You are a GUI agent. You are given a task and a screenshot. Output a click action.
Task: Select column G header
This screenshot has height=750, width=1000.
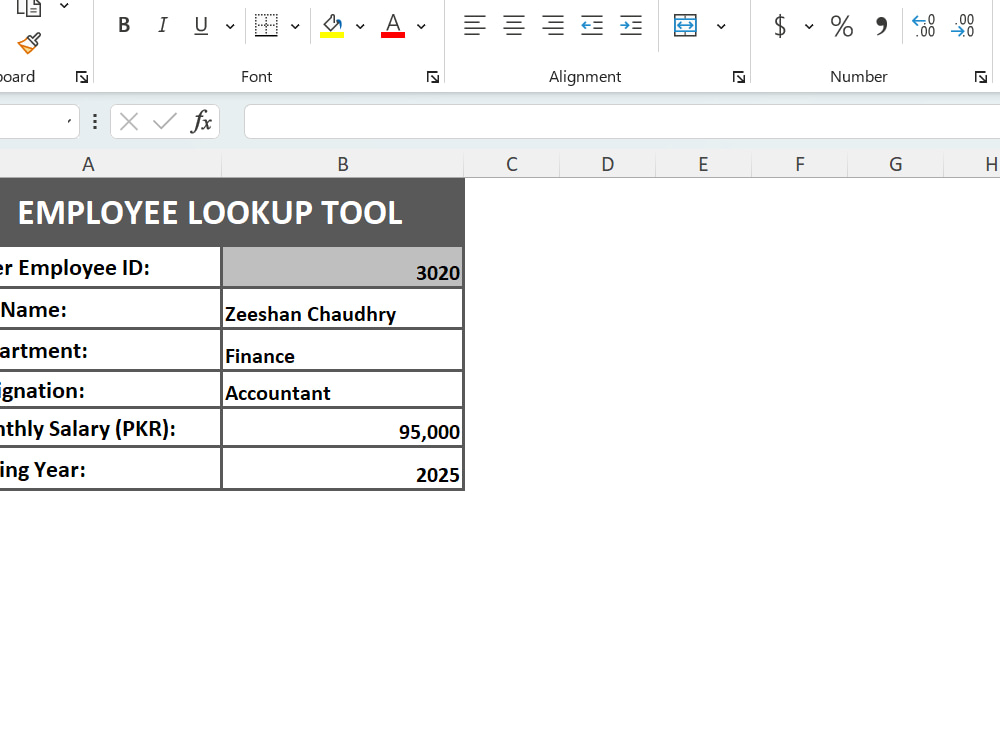(895, 165)
